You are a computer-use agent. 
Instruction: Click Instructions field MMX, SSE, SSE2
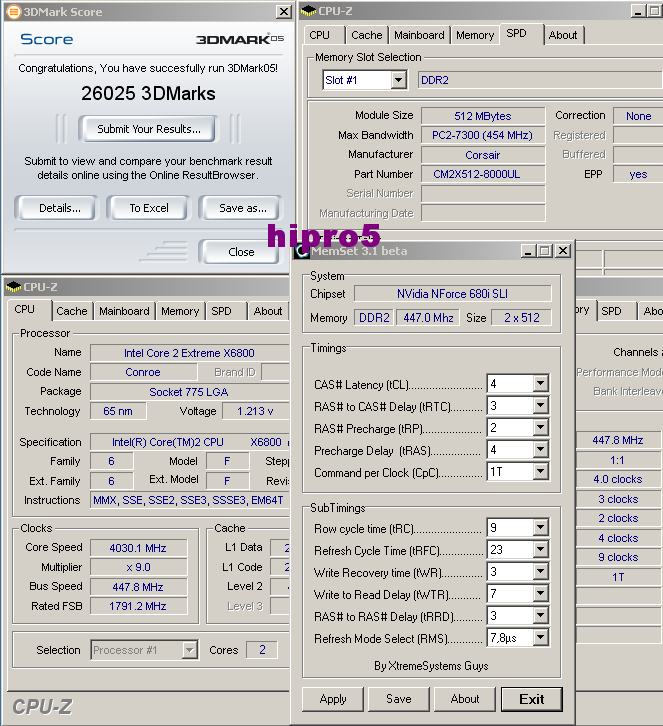[x=189, y=501]
